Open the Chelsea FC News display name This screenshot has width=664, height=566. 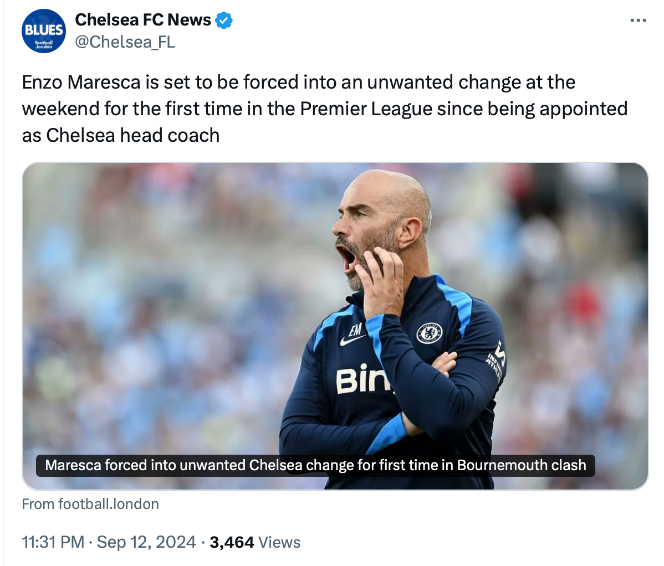pyautogui.click(x=142, y=21)
